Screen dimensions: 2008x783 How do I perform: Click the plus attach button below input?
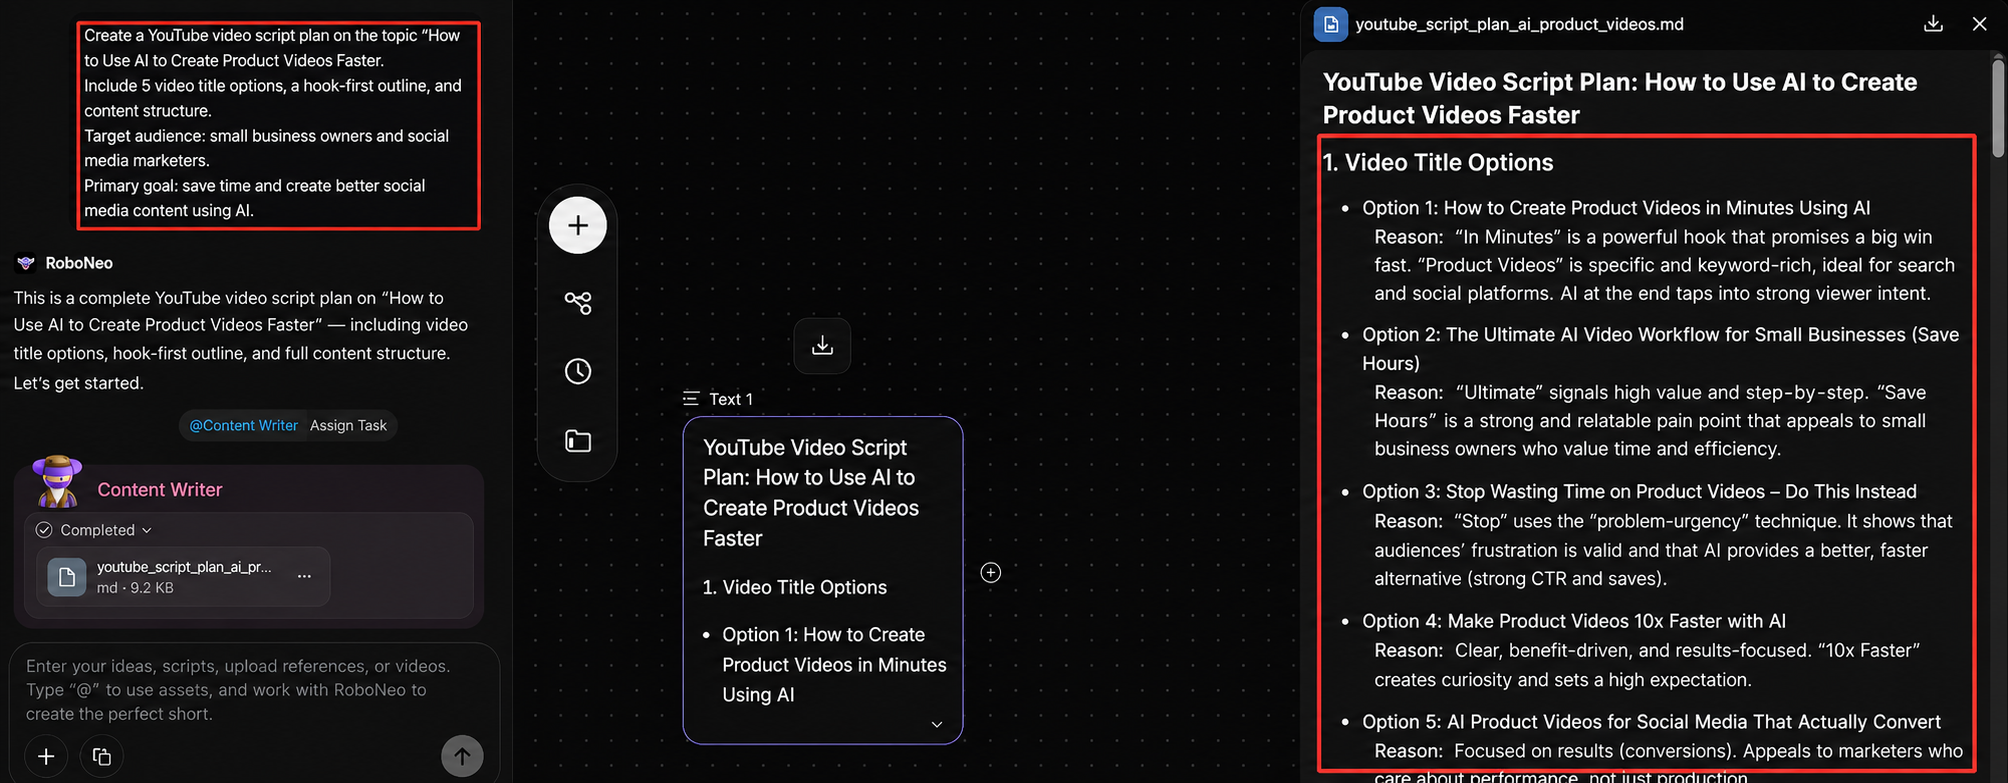[46, 756]
